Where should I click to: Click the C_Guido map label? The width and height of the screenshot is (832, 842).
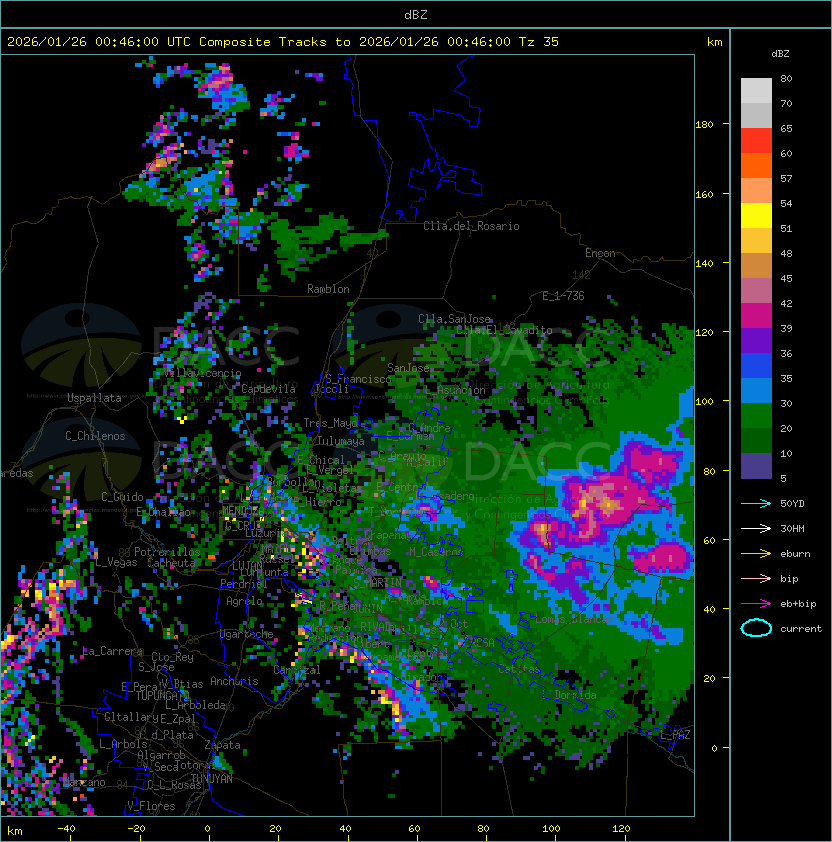click(122, 497)
